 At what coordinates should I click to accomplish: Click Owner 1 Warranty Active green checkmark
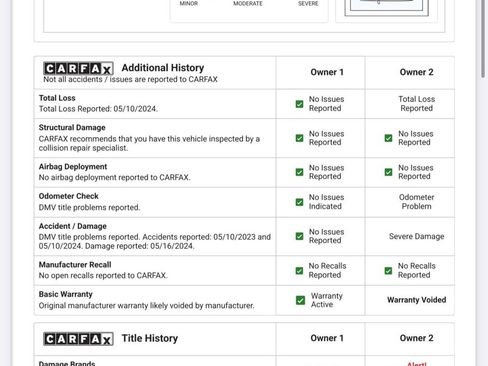click(300, 300)
